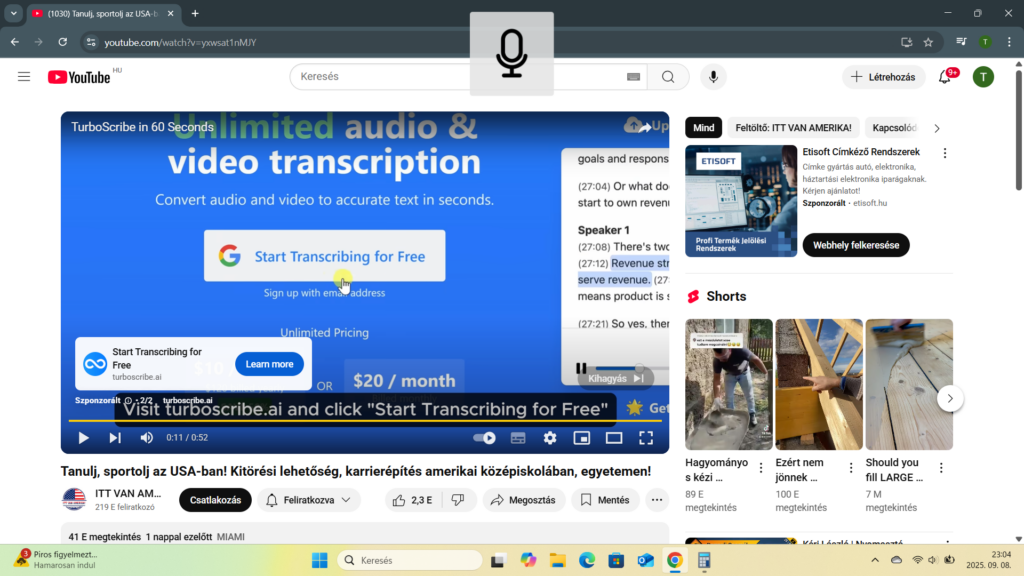Image resolution: width=1024 pixels, height=576 pixels.
Task: Open the Etisoft ad options menu
Action: (x=945, y=153)
